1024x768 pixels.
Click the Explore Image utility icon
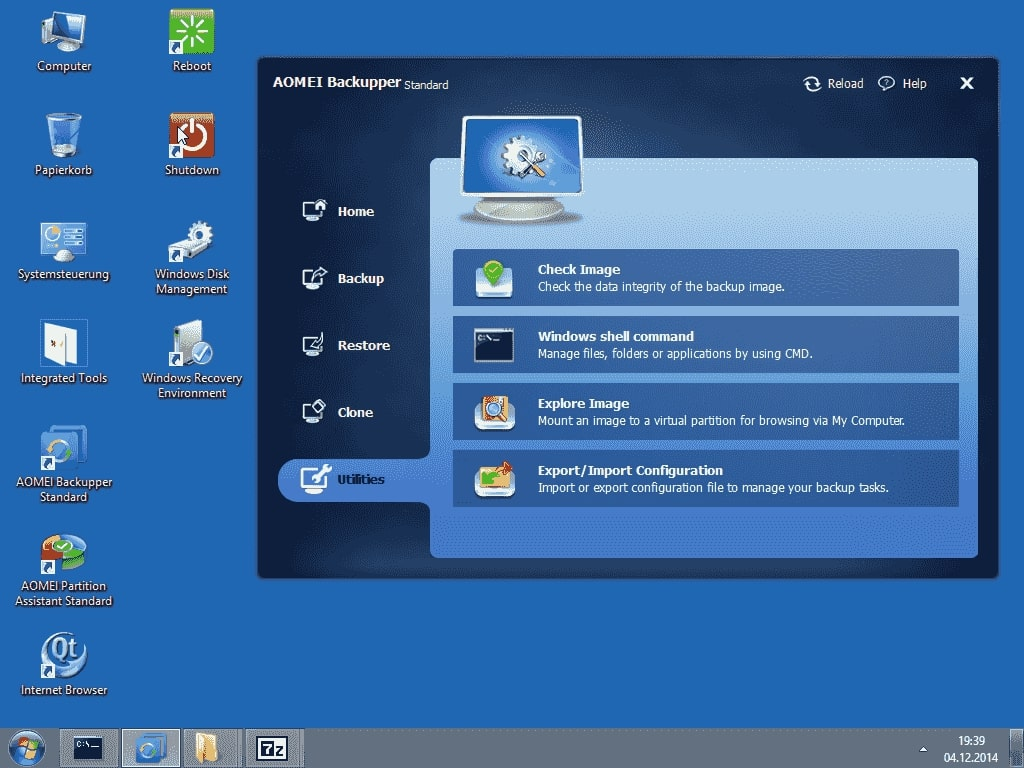click(494, 412)
